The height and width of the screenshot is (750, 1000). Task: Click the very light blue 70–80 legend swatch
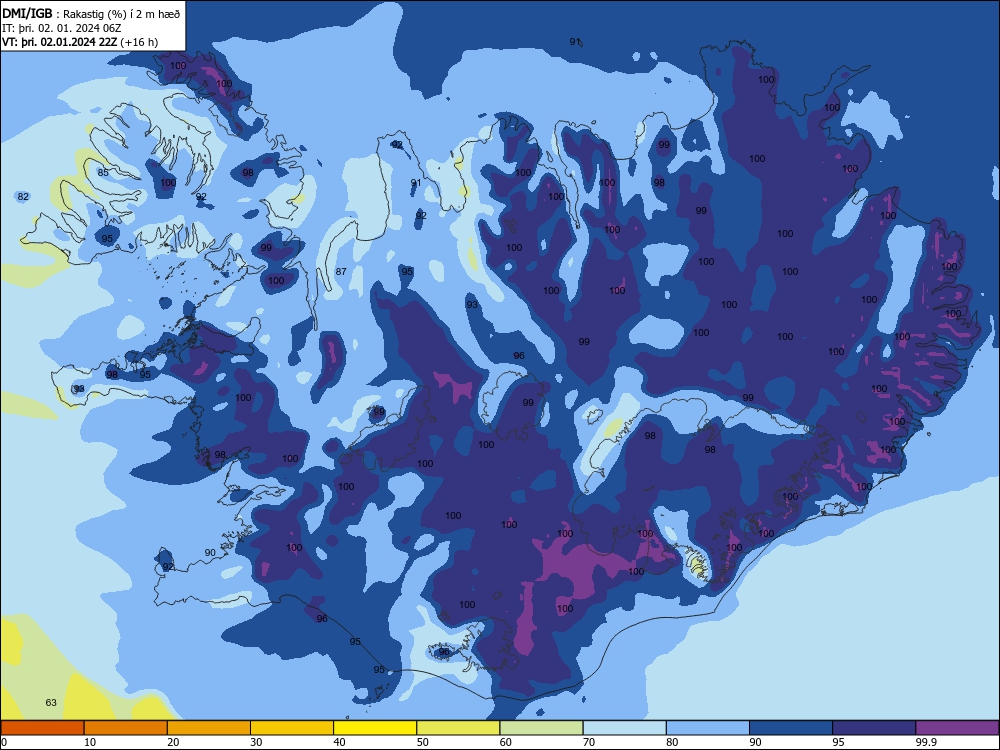pyautogui.click(x=624, y=728)
